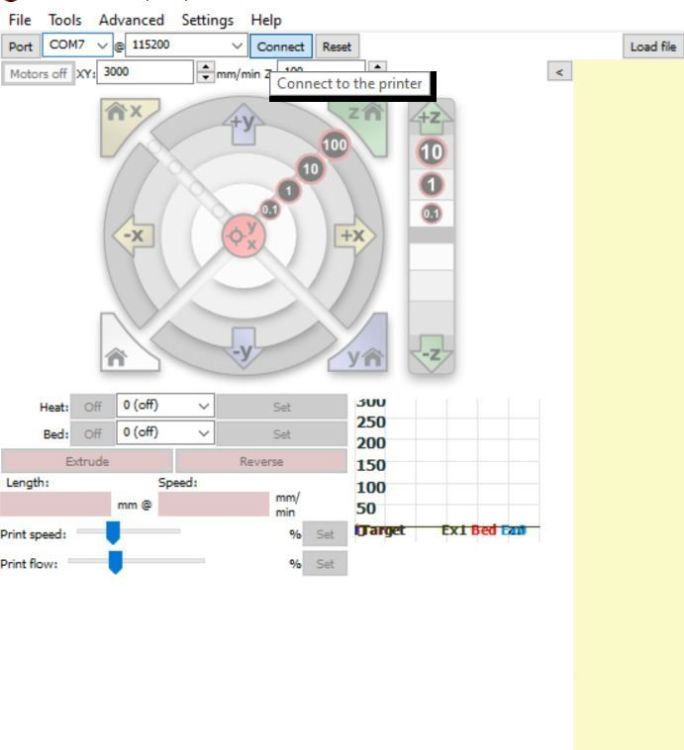The height and width of the screenshot is (750, 684).
Task: Move Z up with the +Z arrow
Action: [431, 118]
